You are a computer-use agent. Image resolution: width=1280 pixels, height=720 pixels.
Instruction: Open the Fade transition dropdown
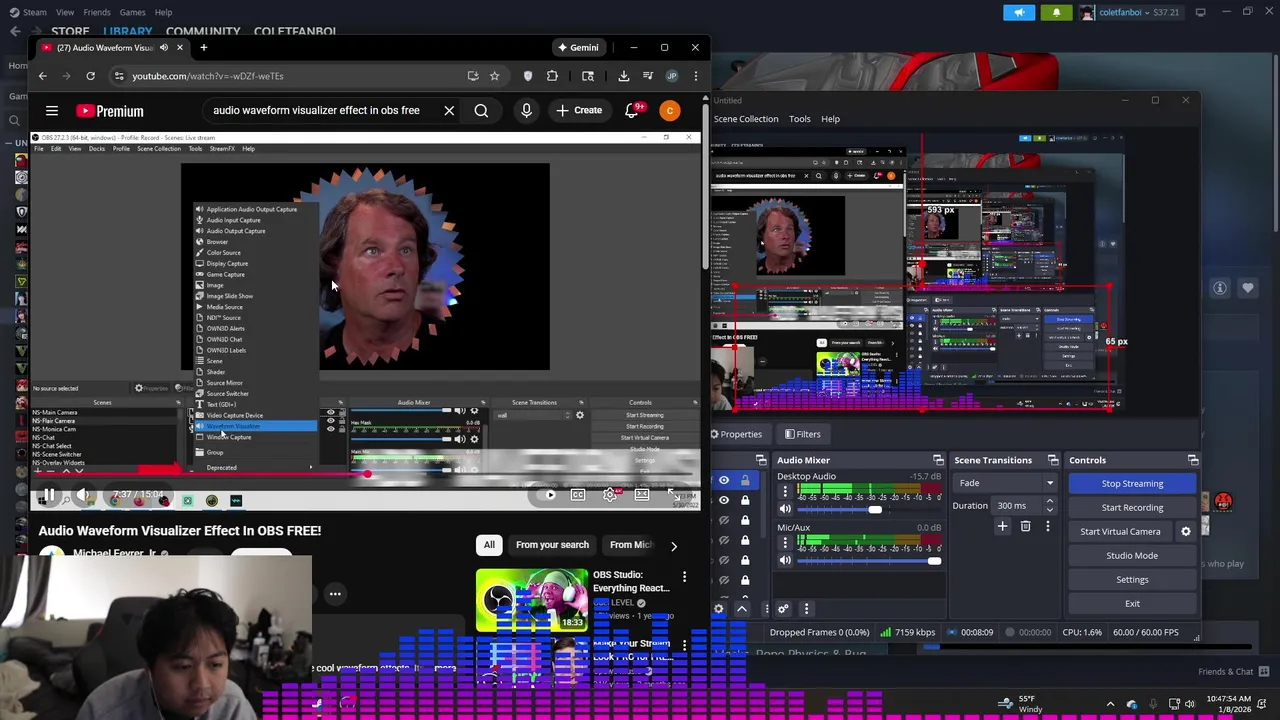1006,483
